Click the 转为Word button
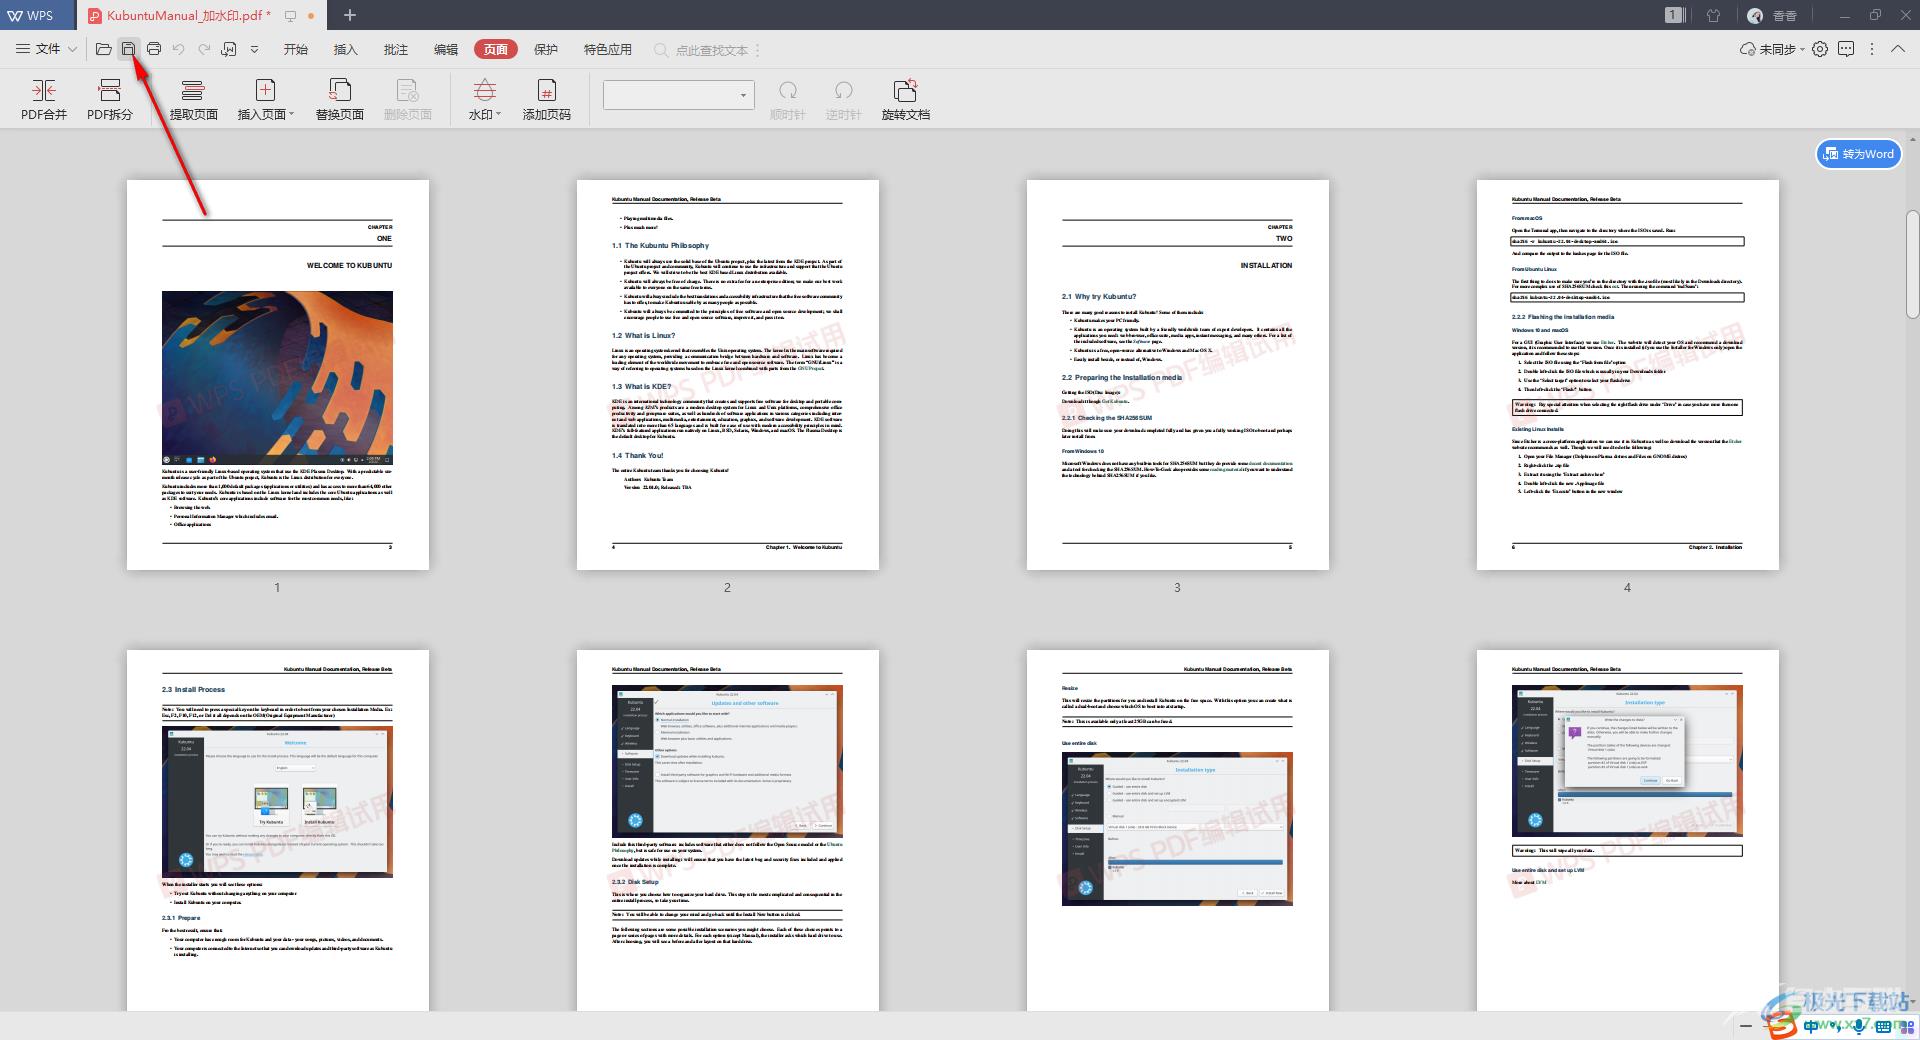Image resolution: width=1920 pixels, height=1040 pixels. (1859, 154)
